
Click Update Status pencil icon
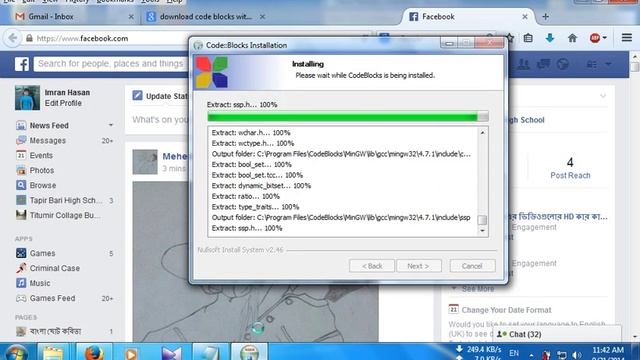137,96
